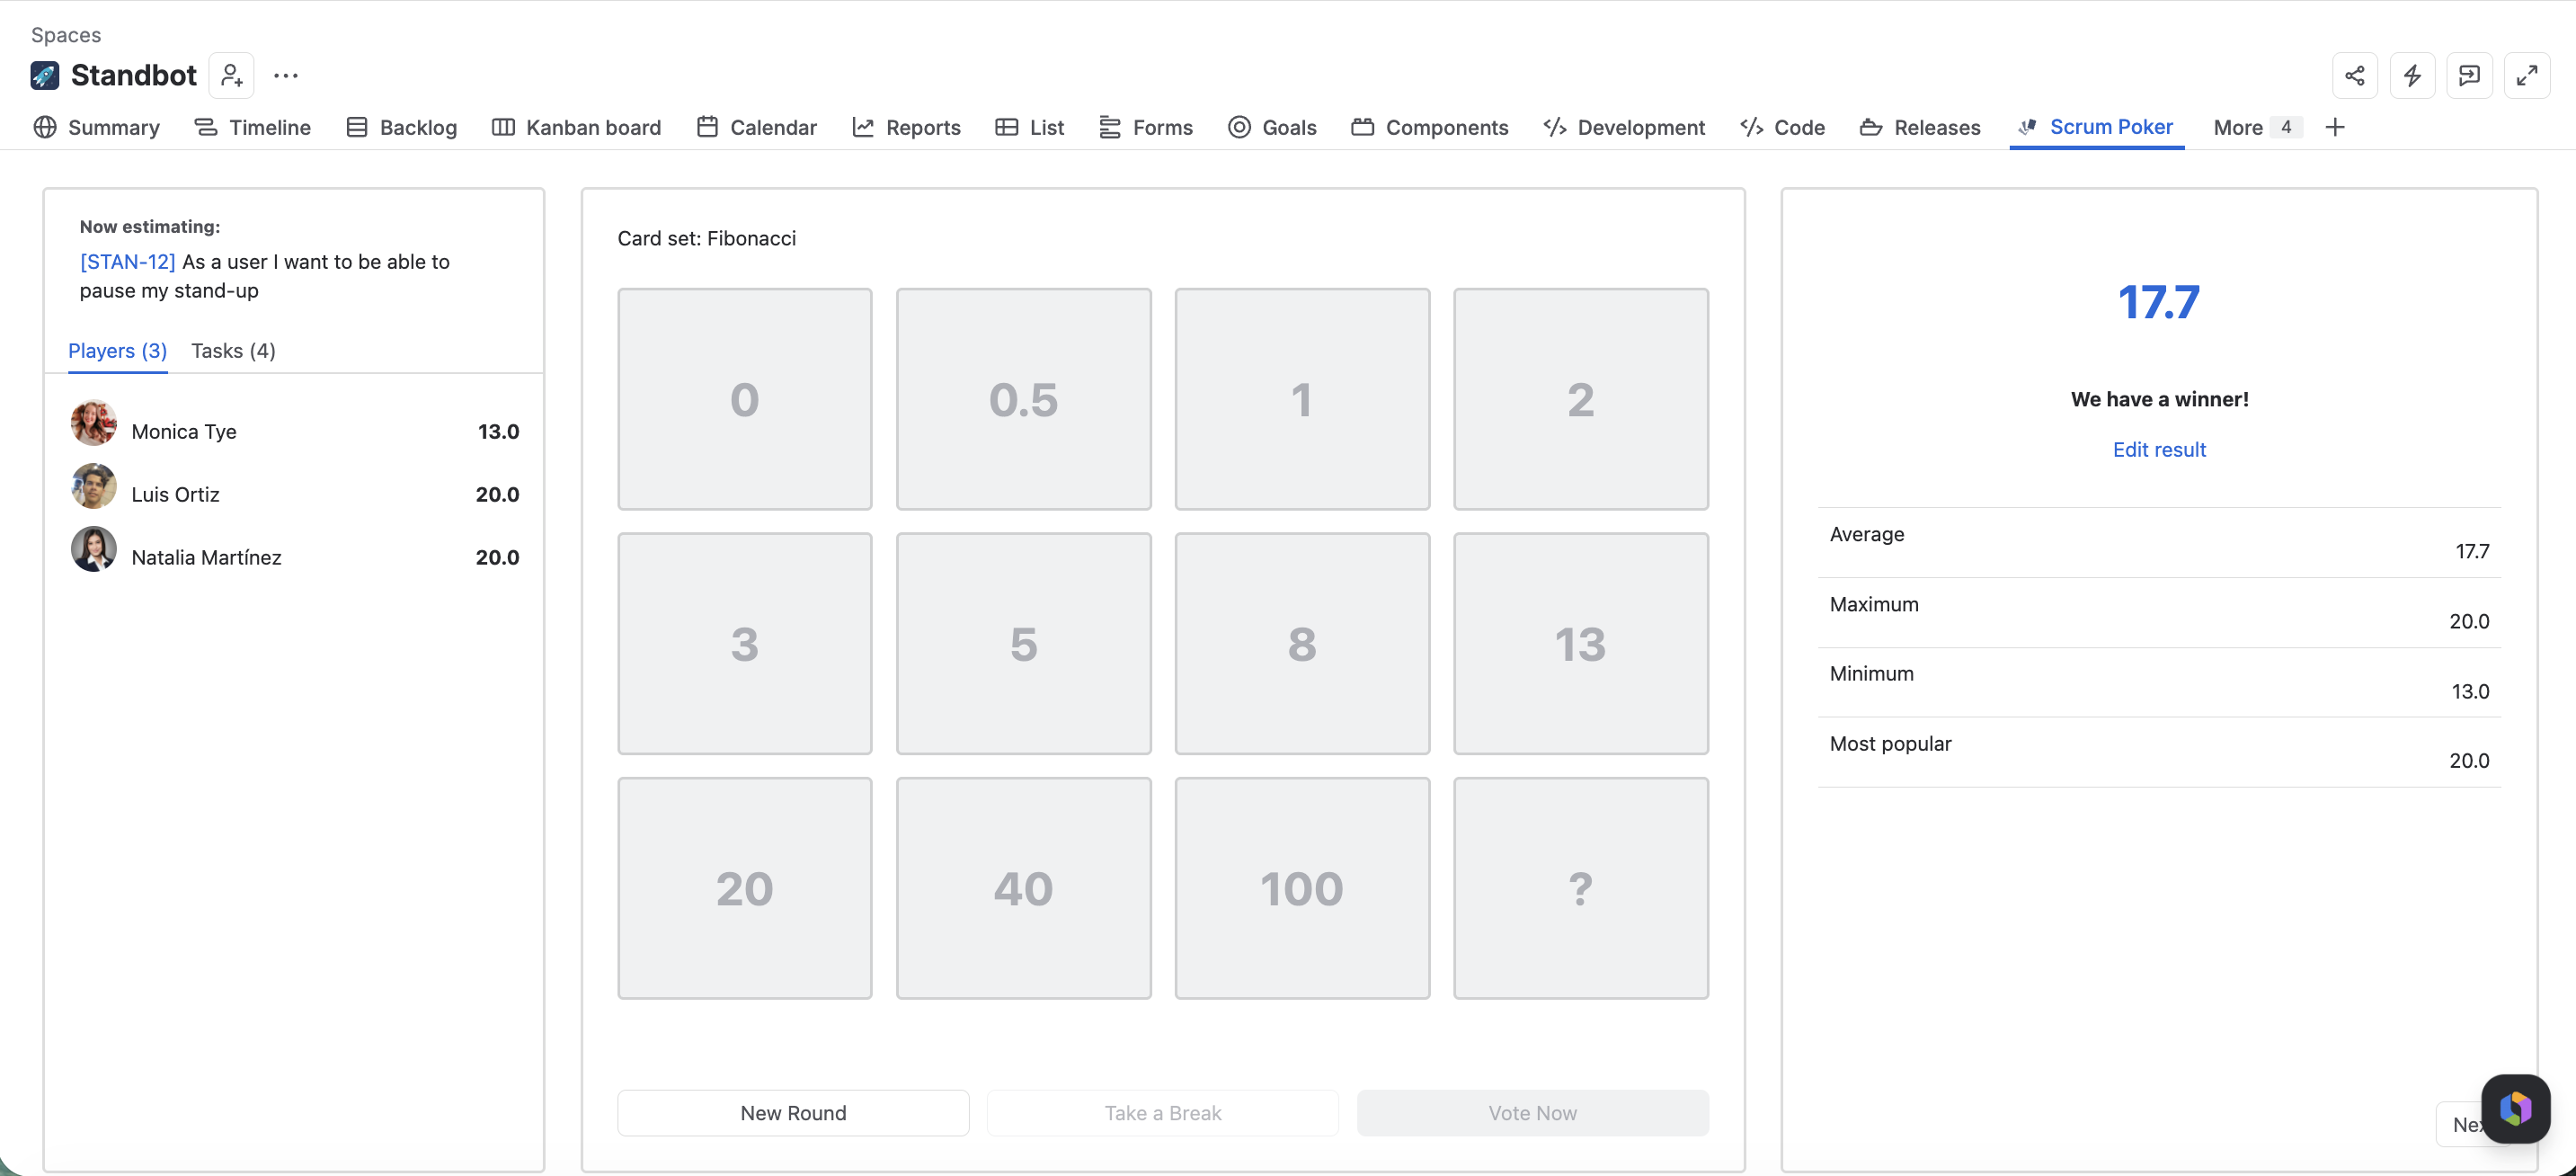The image size is (2576, 1176).
Task: Open the assistant chat widget icon
Action: pyautogui.click(x=2515, y=1108)
